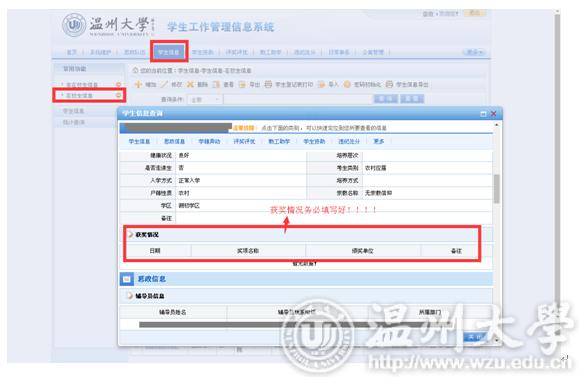
Task: Switch to 评奖评优 tab in the dialog
Action: click(x=244, y=141)
